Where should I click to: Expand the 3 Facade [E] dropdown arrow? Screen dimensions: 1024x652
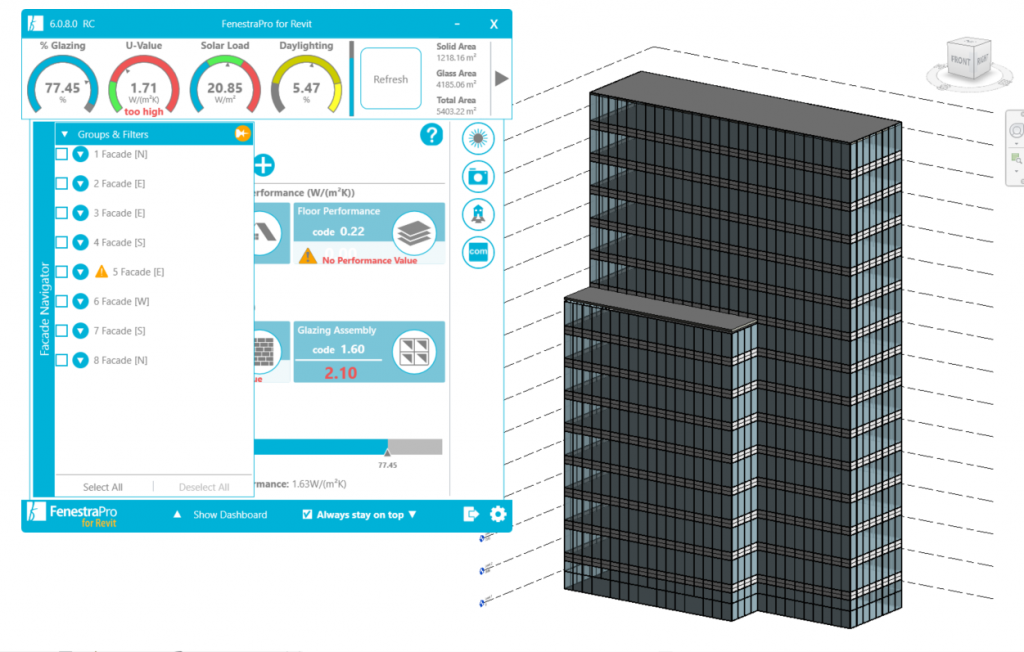80,213
